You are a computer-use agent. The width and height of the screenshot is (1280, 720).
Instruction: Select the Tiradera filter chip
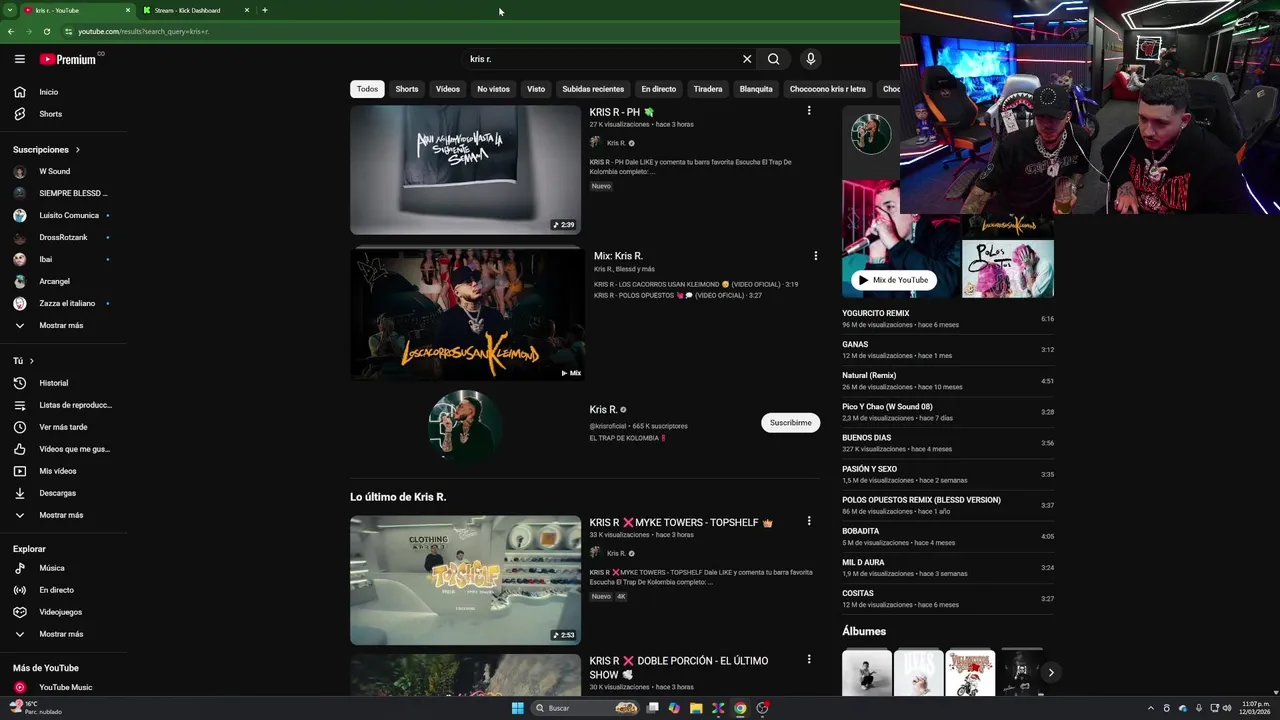pyautogui.click(x=708, y=89)
